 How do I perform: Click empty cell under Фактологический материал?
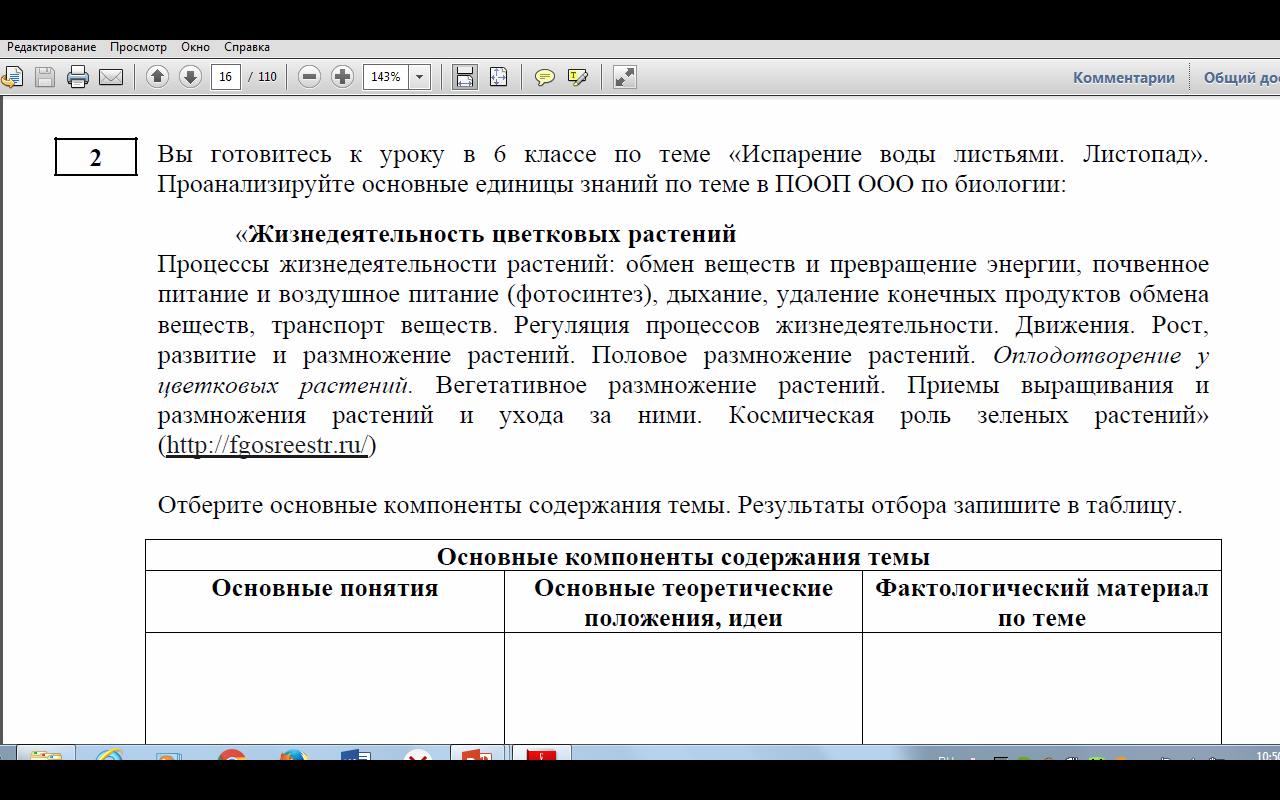(x=1042, y=688)
